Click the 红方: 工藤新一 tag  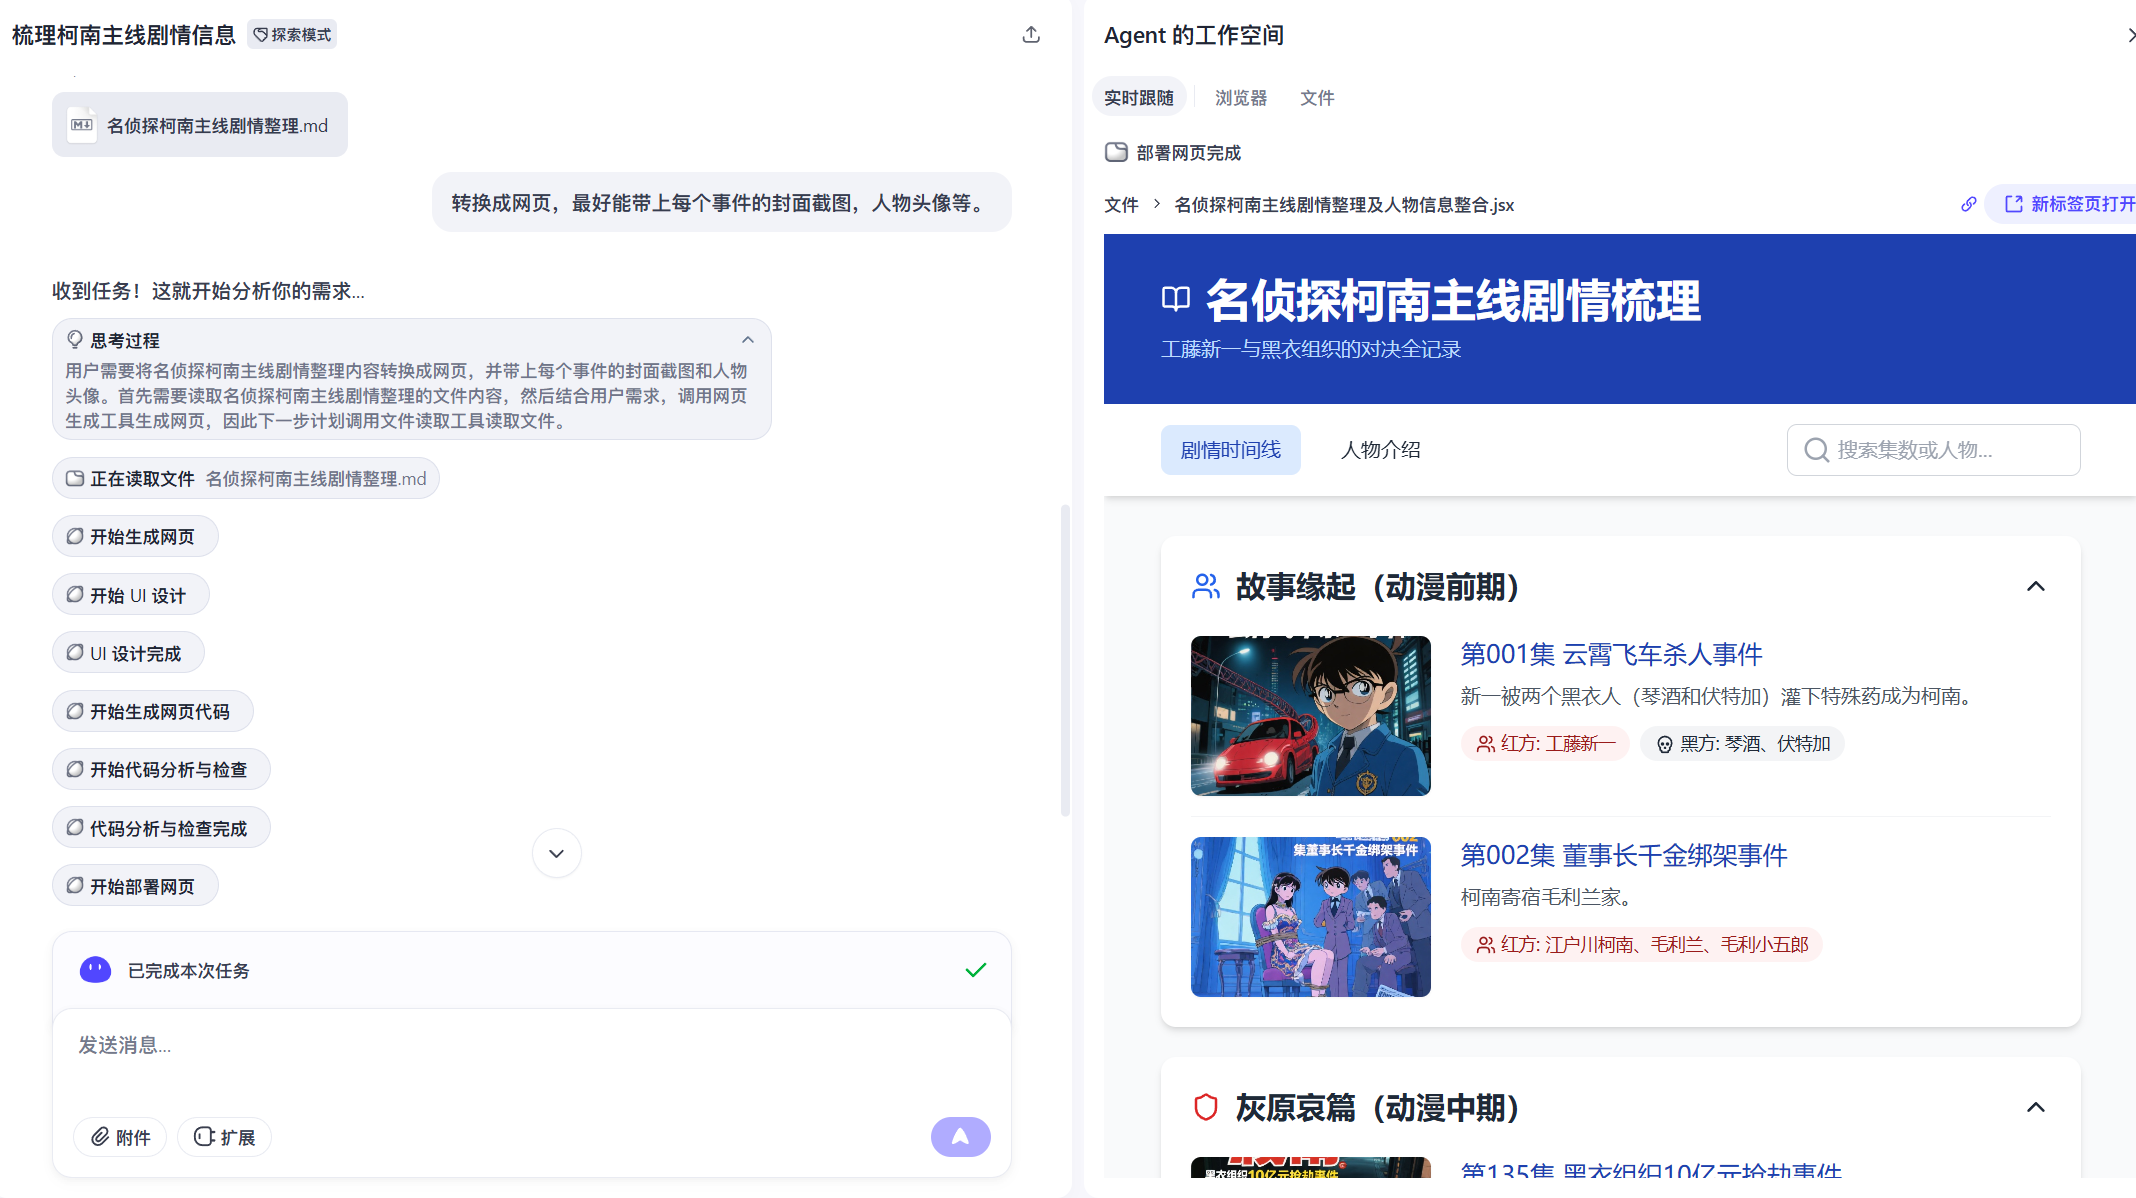click(x=1545, y=744)
